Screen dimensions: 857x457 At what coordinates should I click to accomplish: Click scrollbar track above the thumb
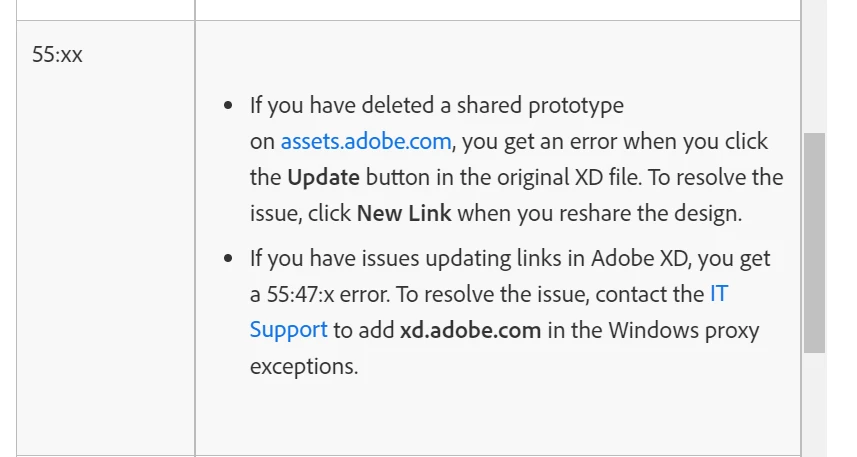(814, 66)
